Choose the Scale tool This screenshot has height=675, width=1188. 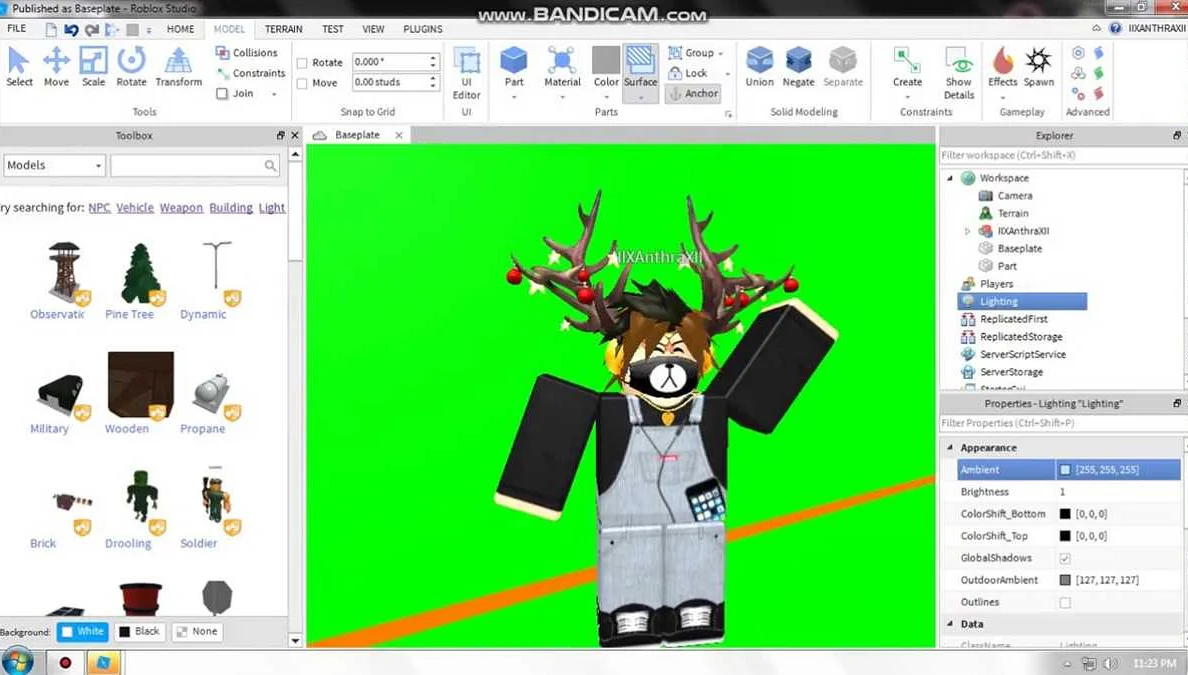point(93,67)
